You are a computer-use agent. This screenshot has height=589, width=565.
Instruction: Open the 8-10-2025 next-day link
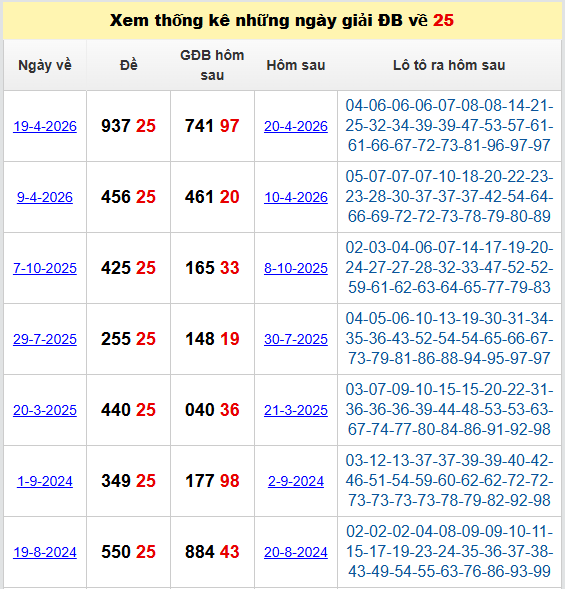click(x=296, y=268)
